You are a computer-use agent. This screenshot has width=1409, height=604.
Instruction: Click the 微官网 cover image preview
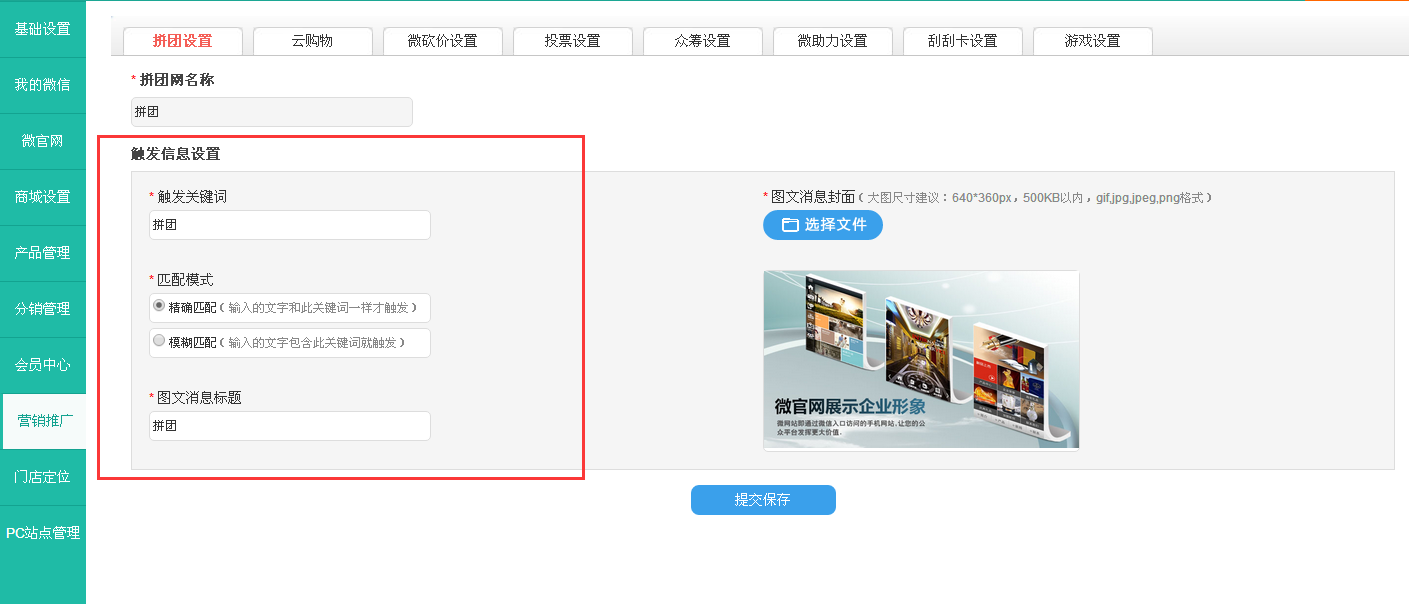click(920, 360)
